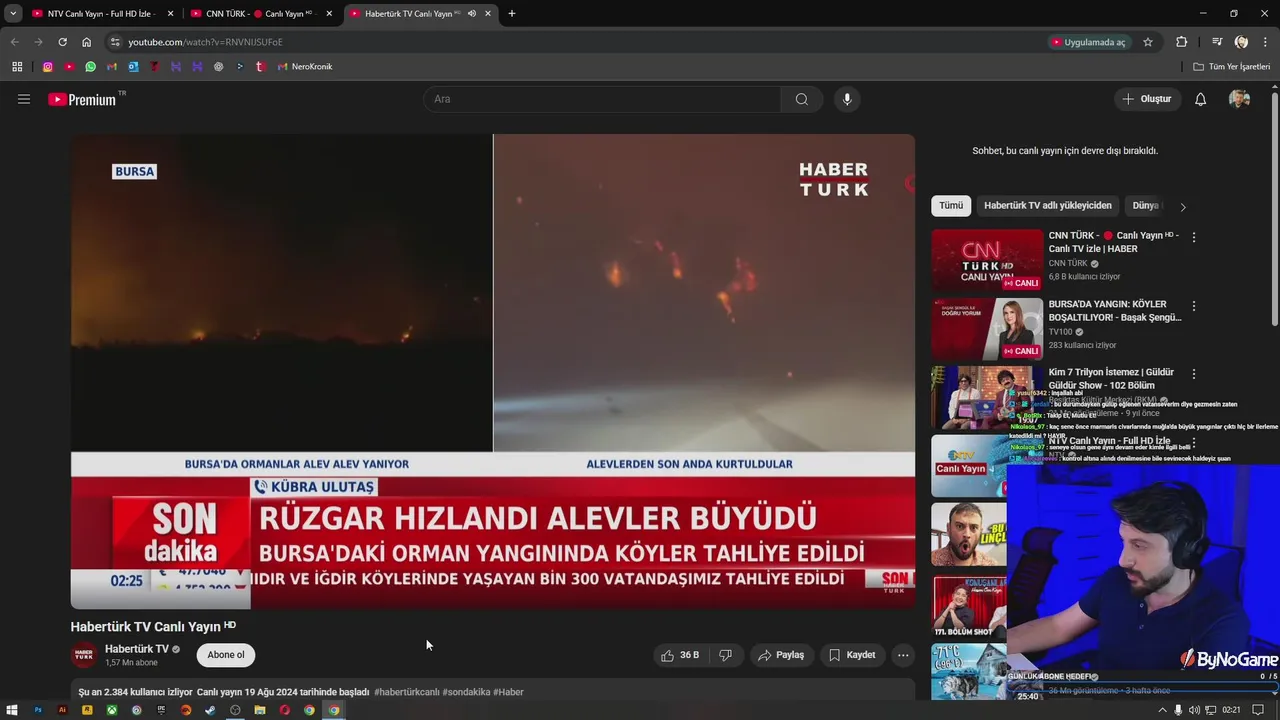Screen dimensions: 1280x720
Task: Open more actions menu under the video
Action: [903, 655]
